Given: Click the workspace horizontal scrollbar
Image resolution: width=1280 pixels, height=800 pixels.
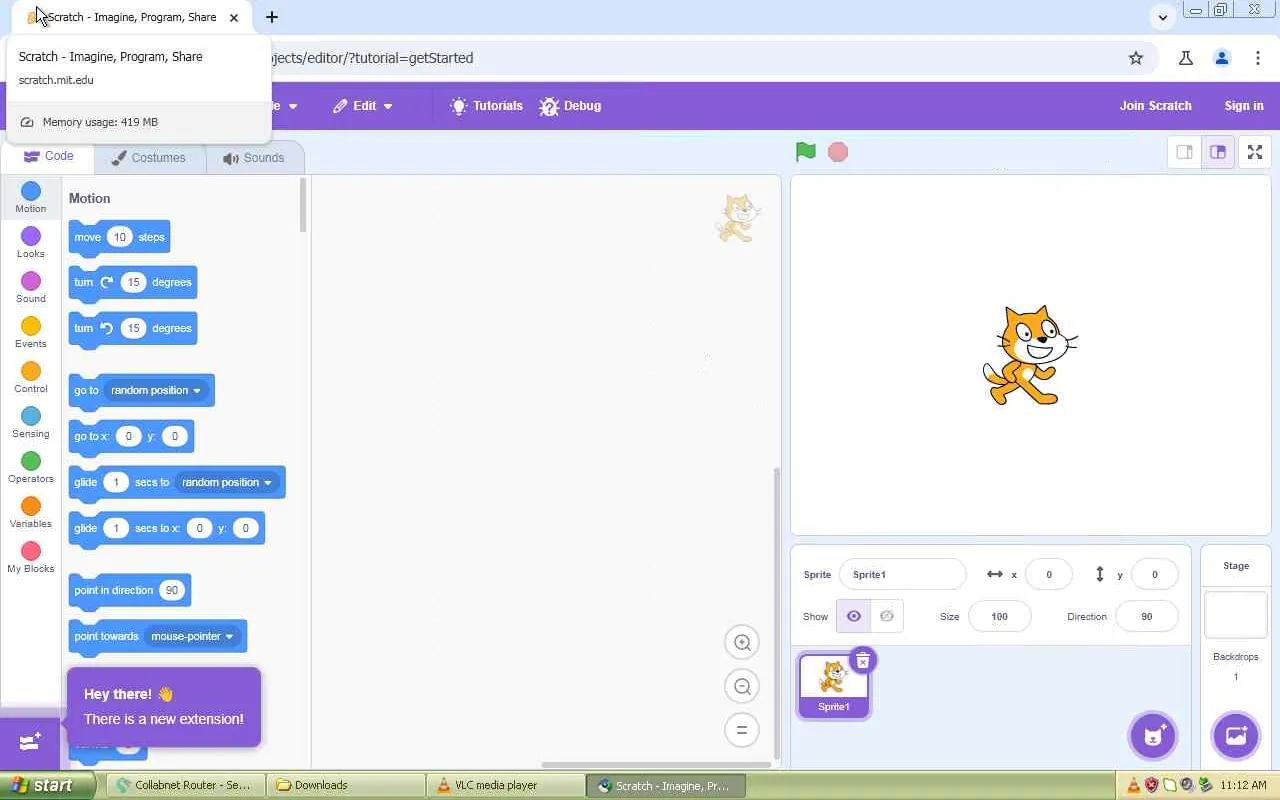Looking at the screenshot, I should [x=656, y=765].
